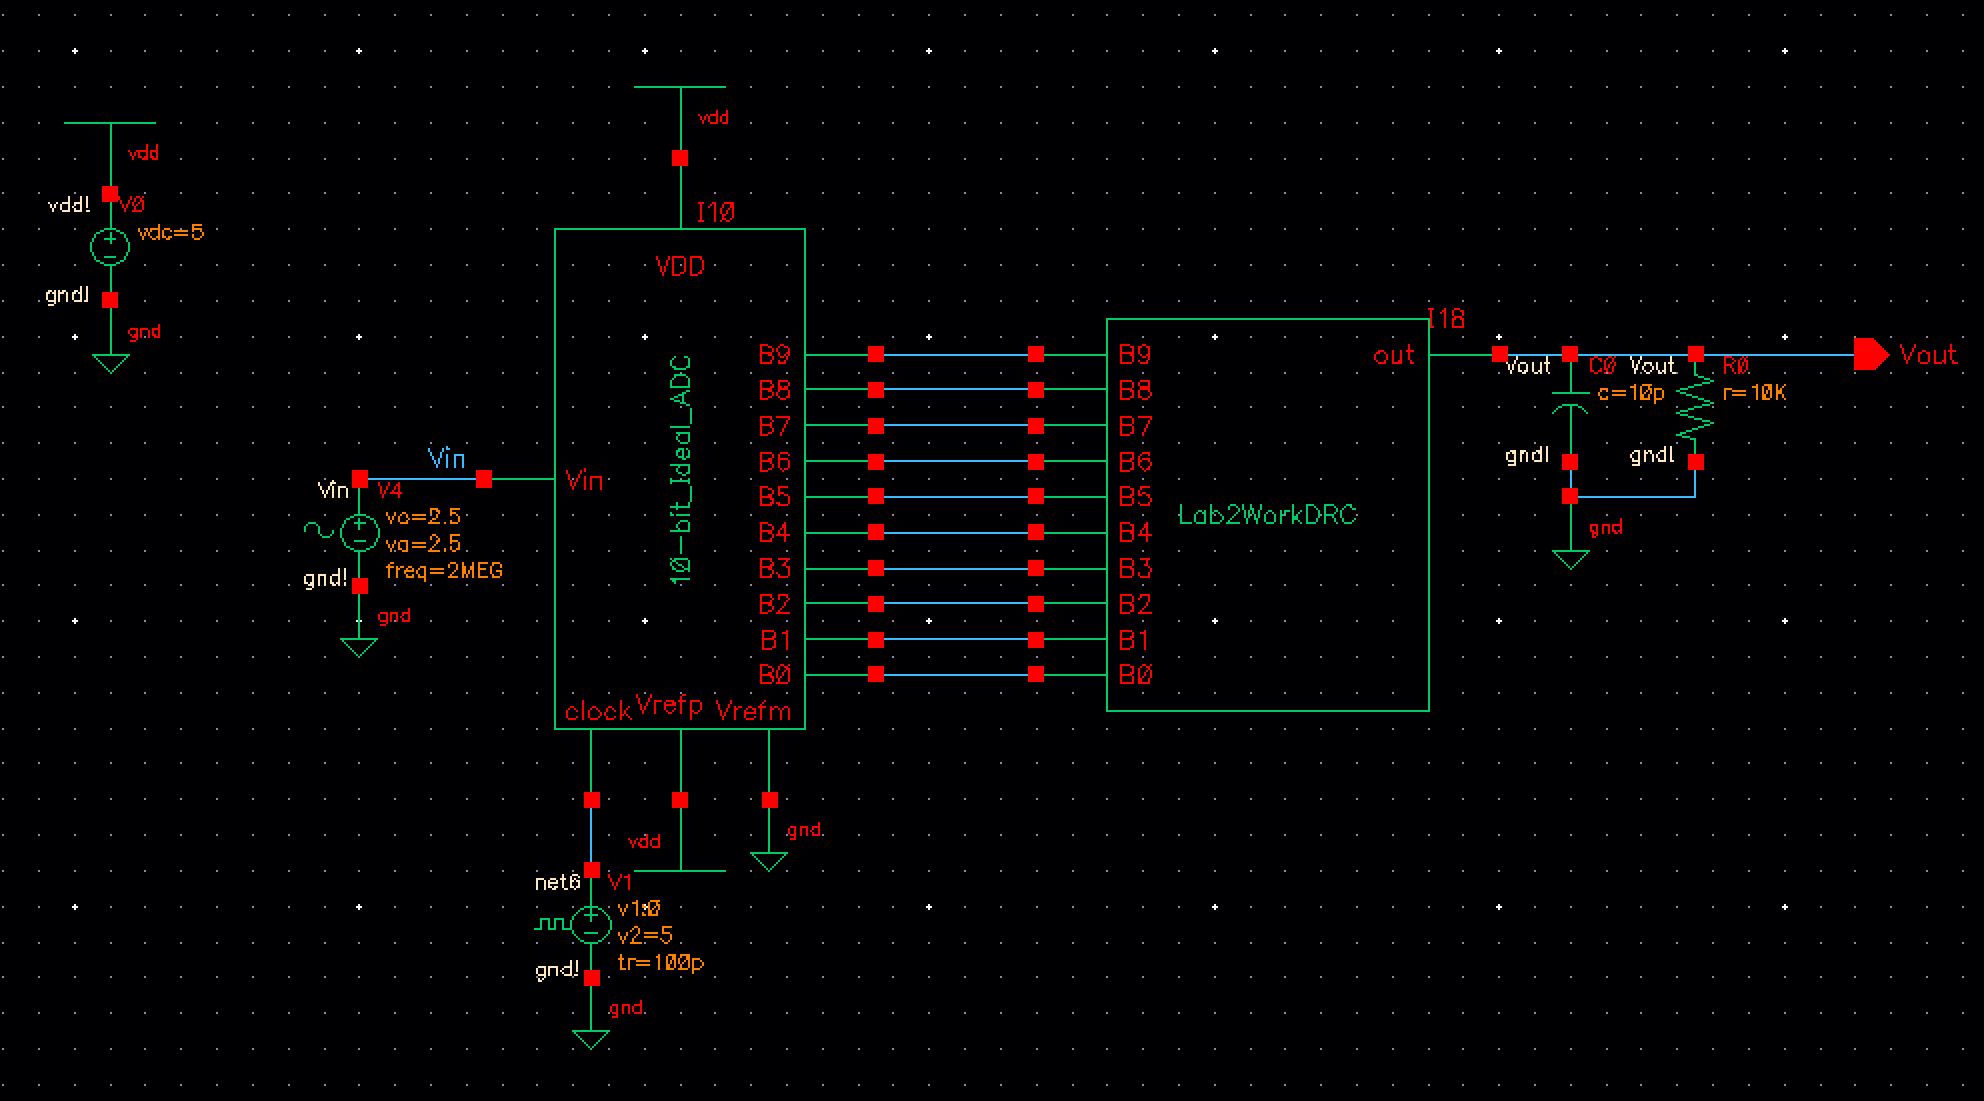Select the 10-bit_Ideal_ADC block label

(x=681, y=470)
